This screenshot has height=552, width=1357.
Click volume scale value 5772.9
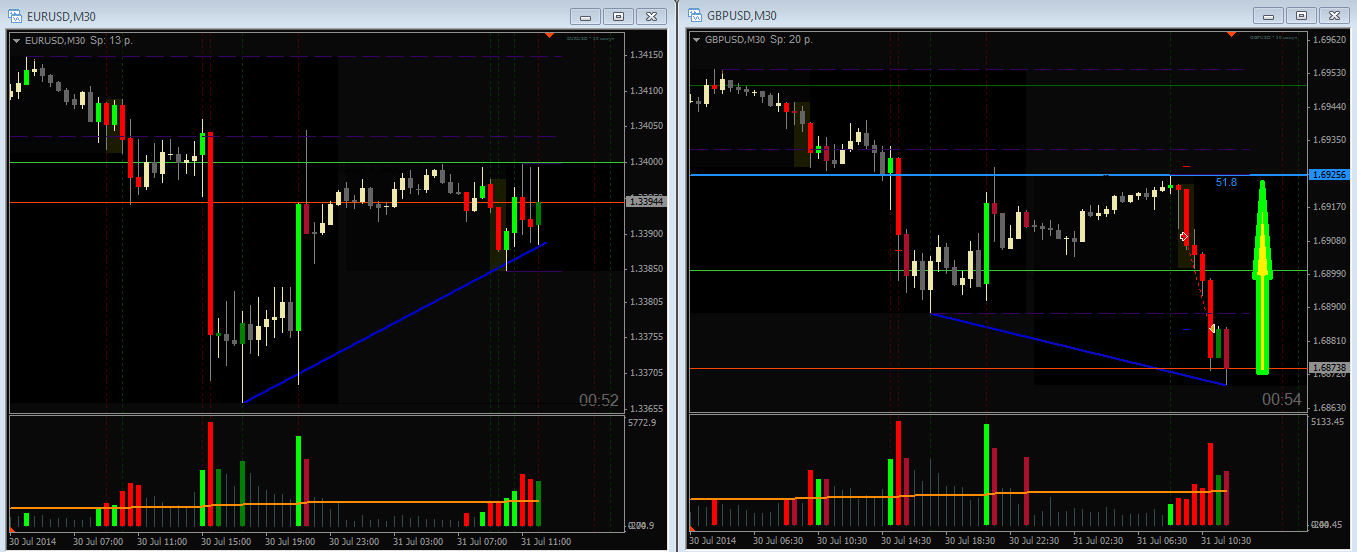641,423
